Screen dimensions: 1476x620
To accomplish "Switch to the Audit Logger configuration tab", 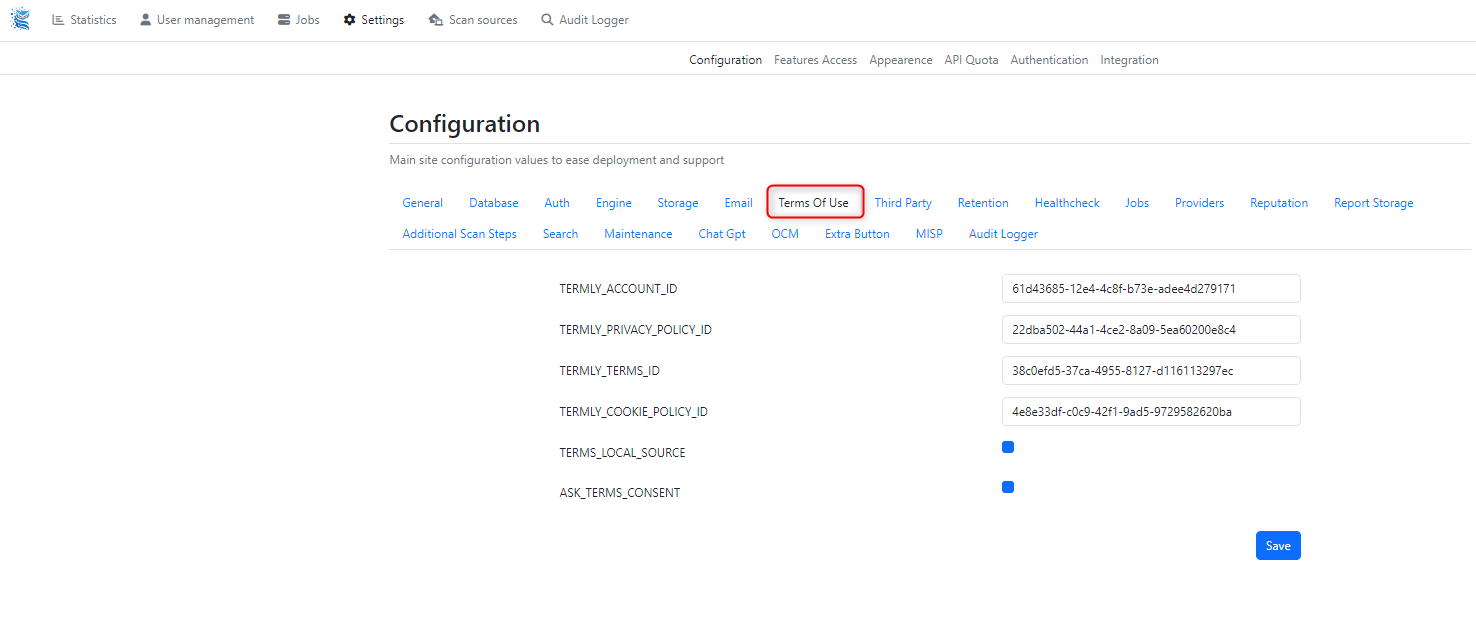I will [1003, 234].
